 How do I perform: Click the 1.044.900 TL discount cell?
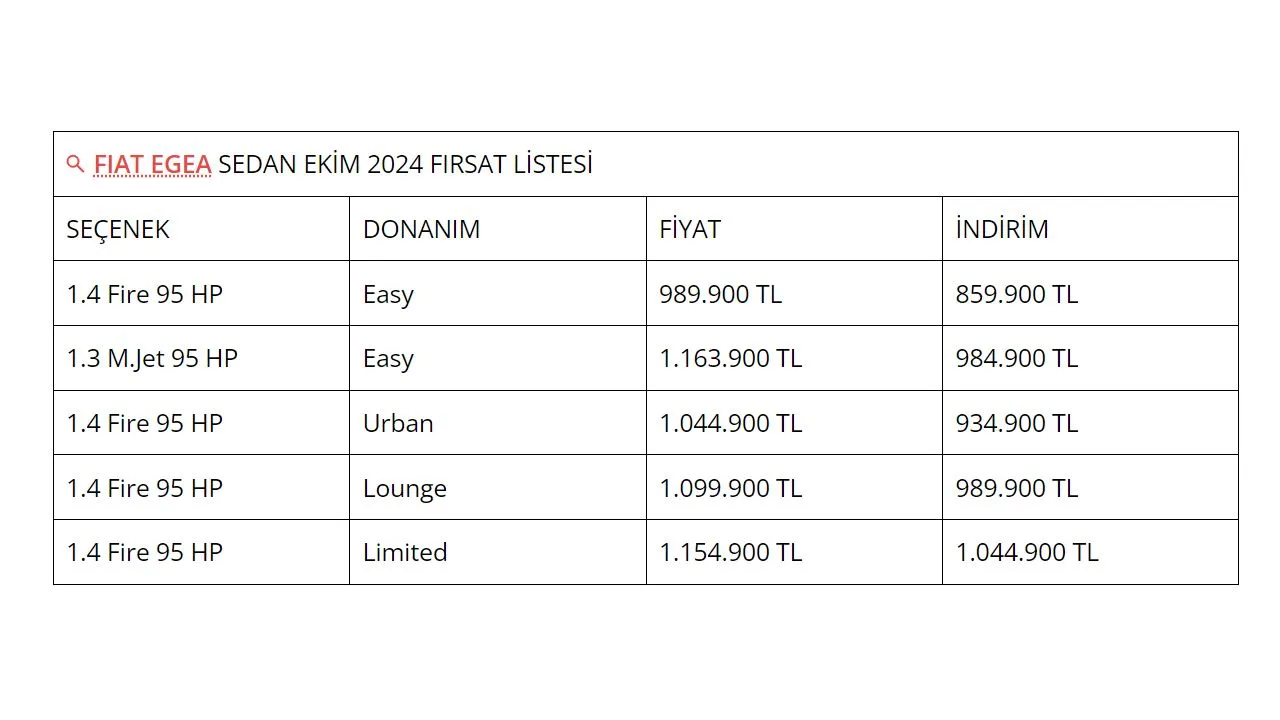[x=1090, y=552]
